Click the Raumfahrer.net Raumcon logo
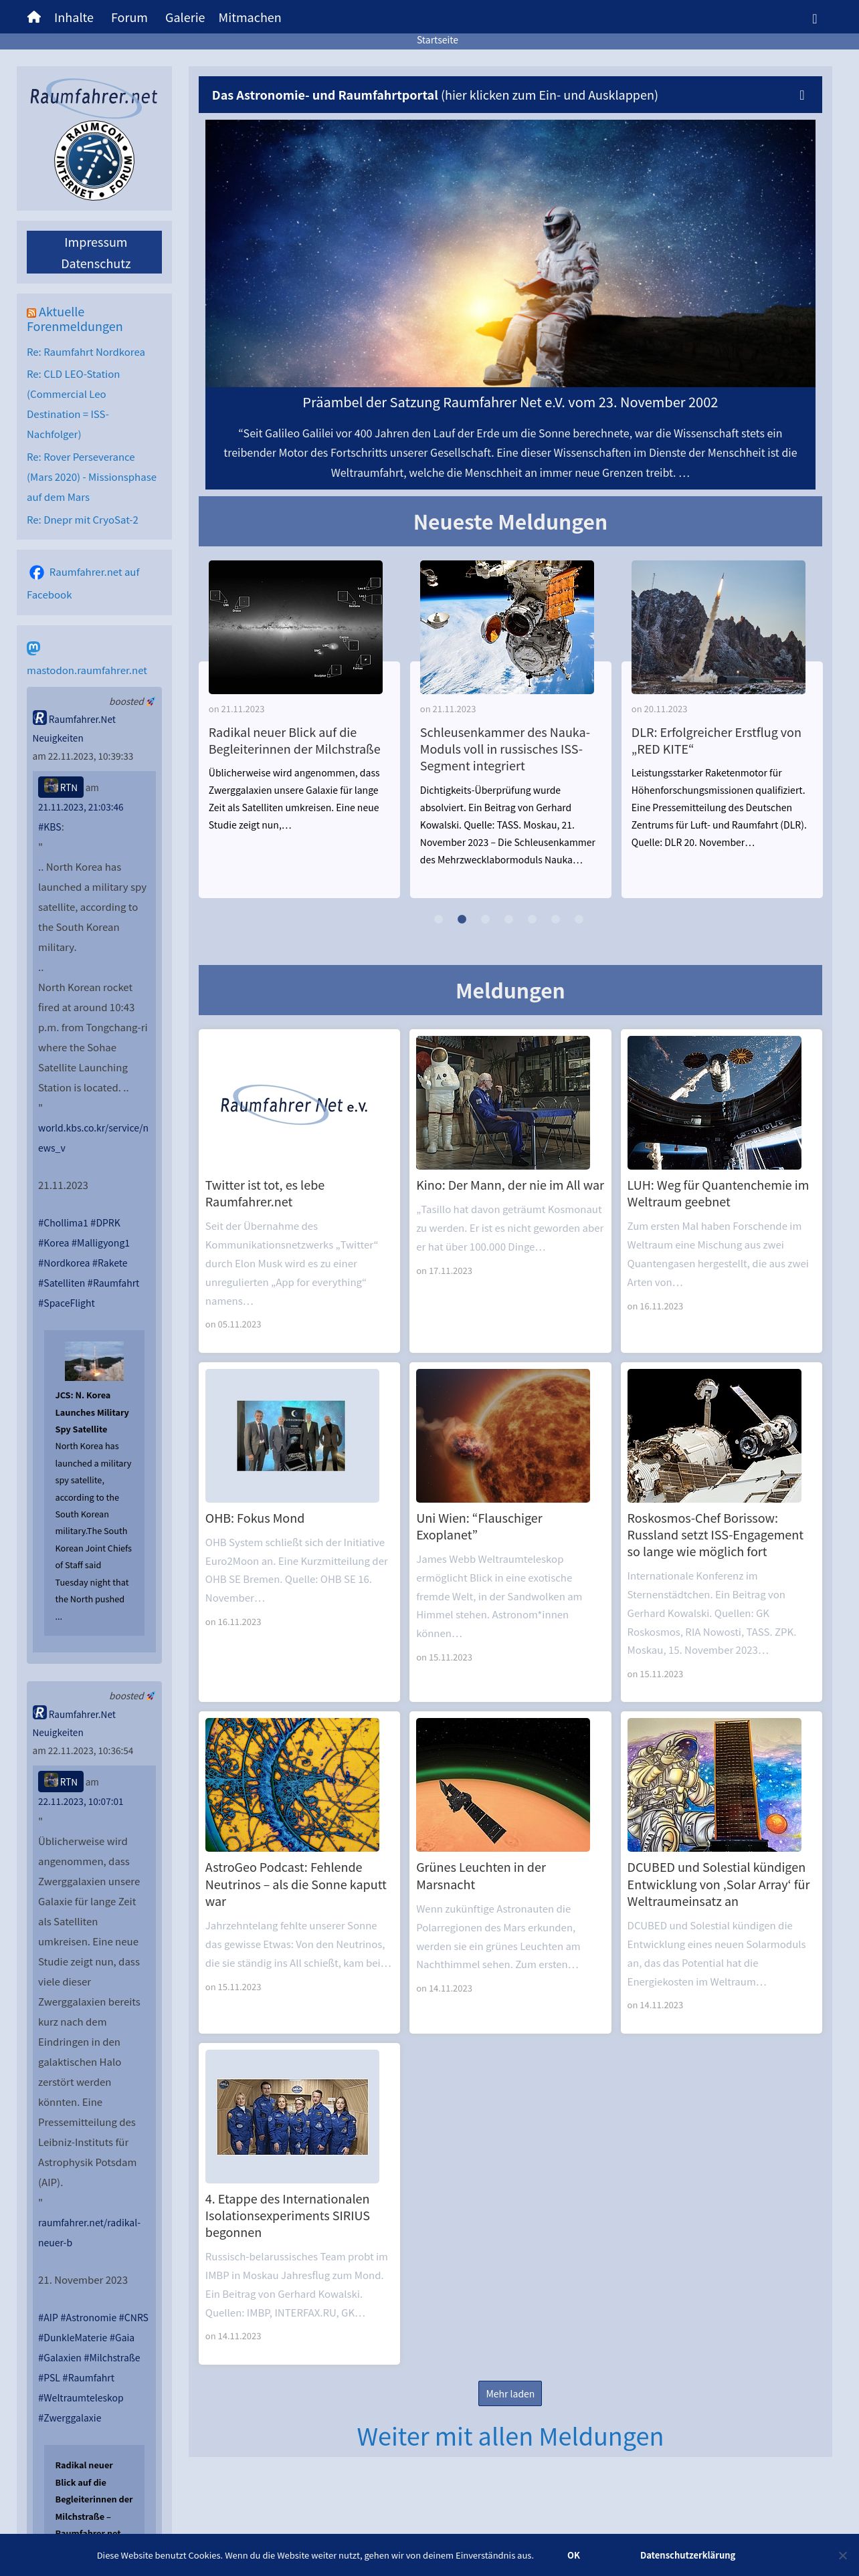Viewport: 859px width, 2576px height. click(x=94, y=139)
